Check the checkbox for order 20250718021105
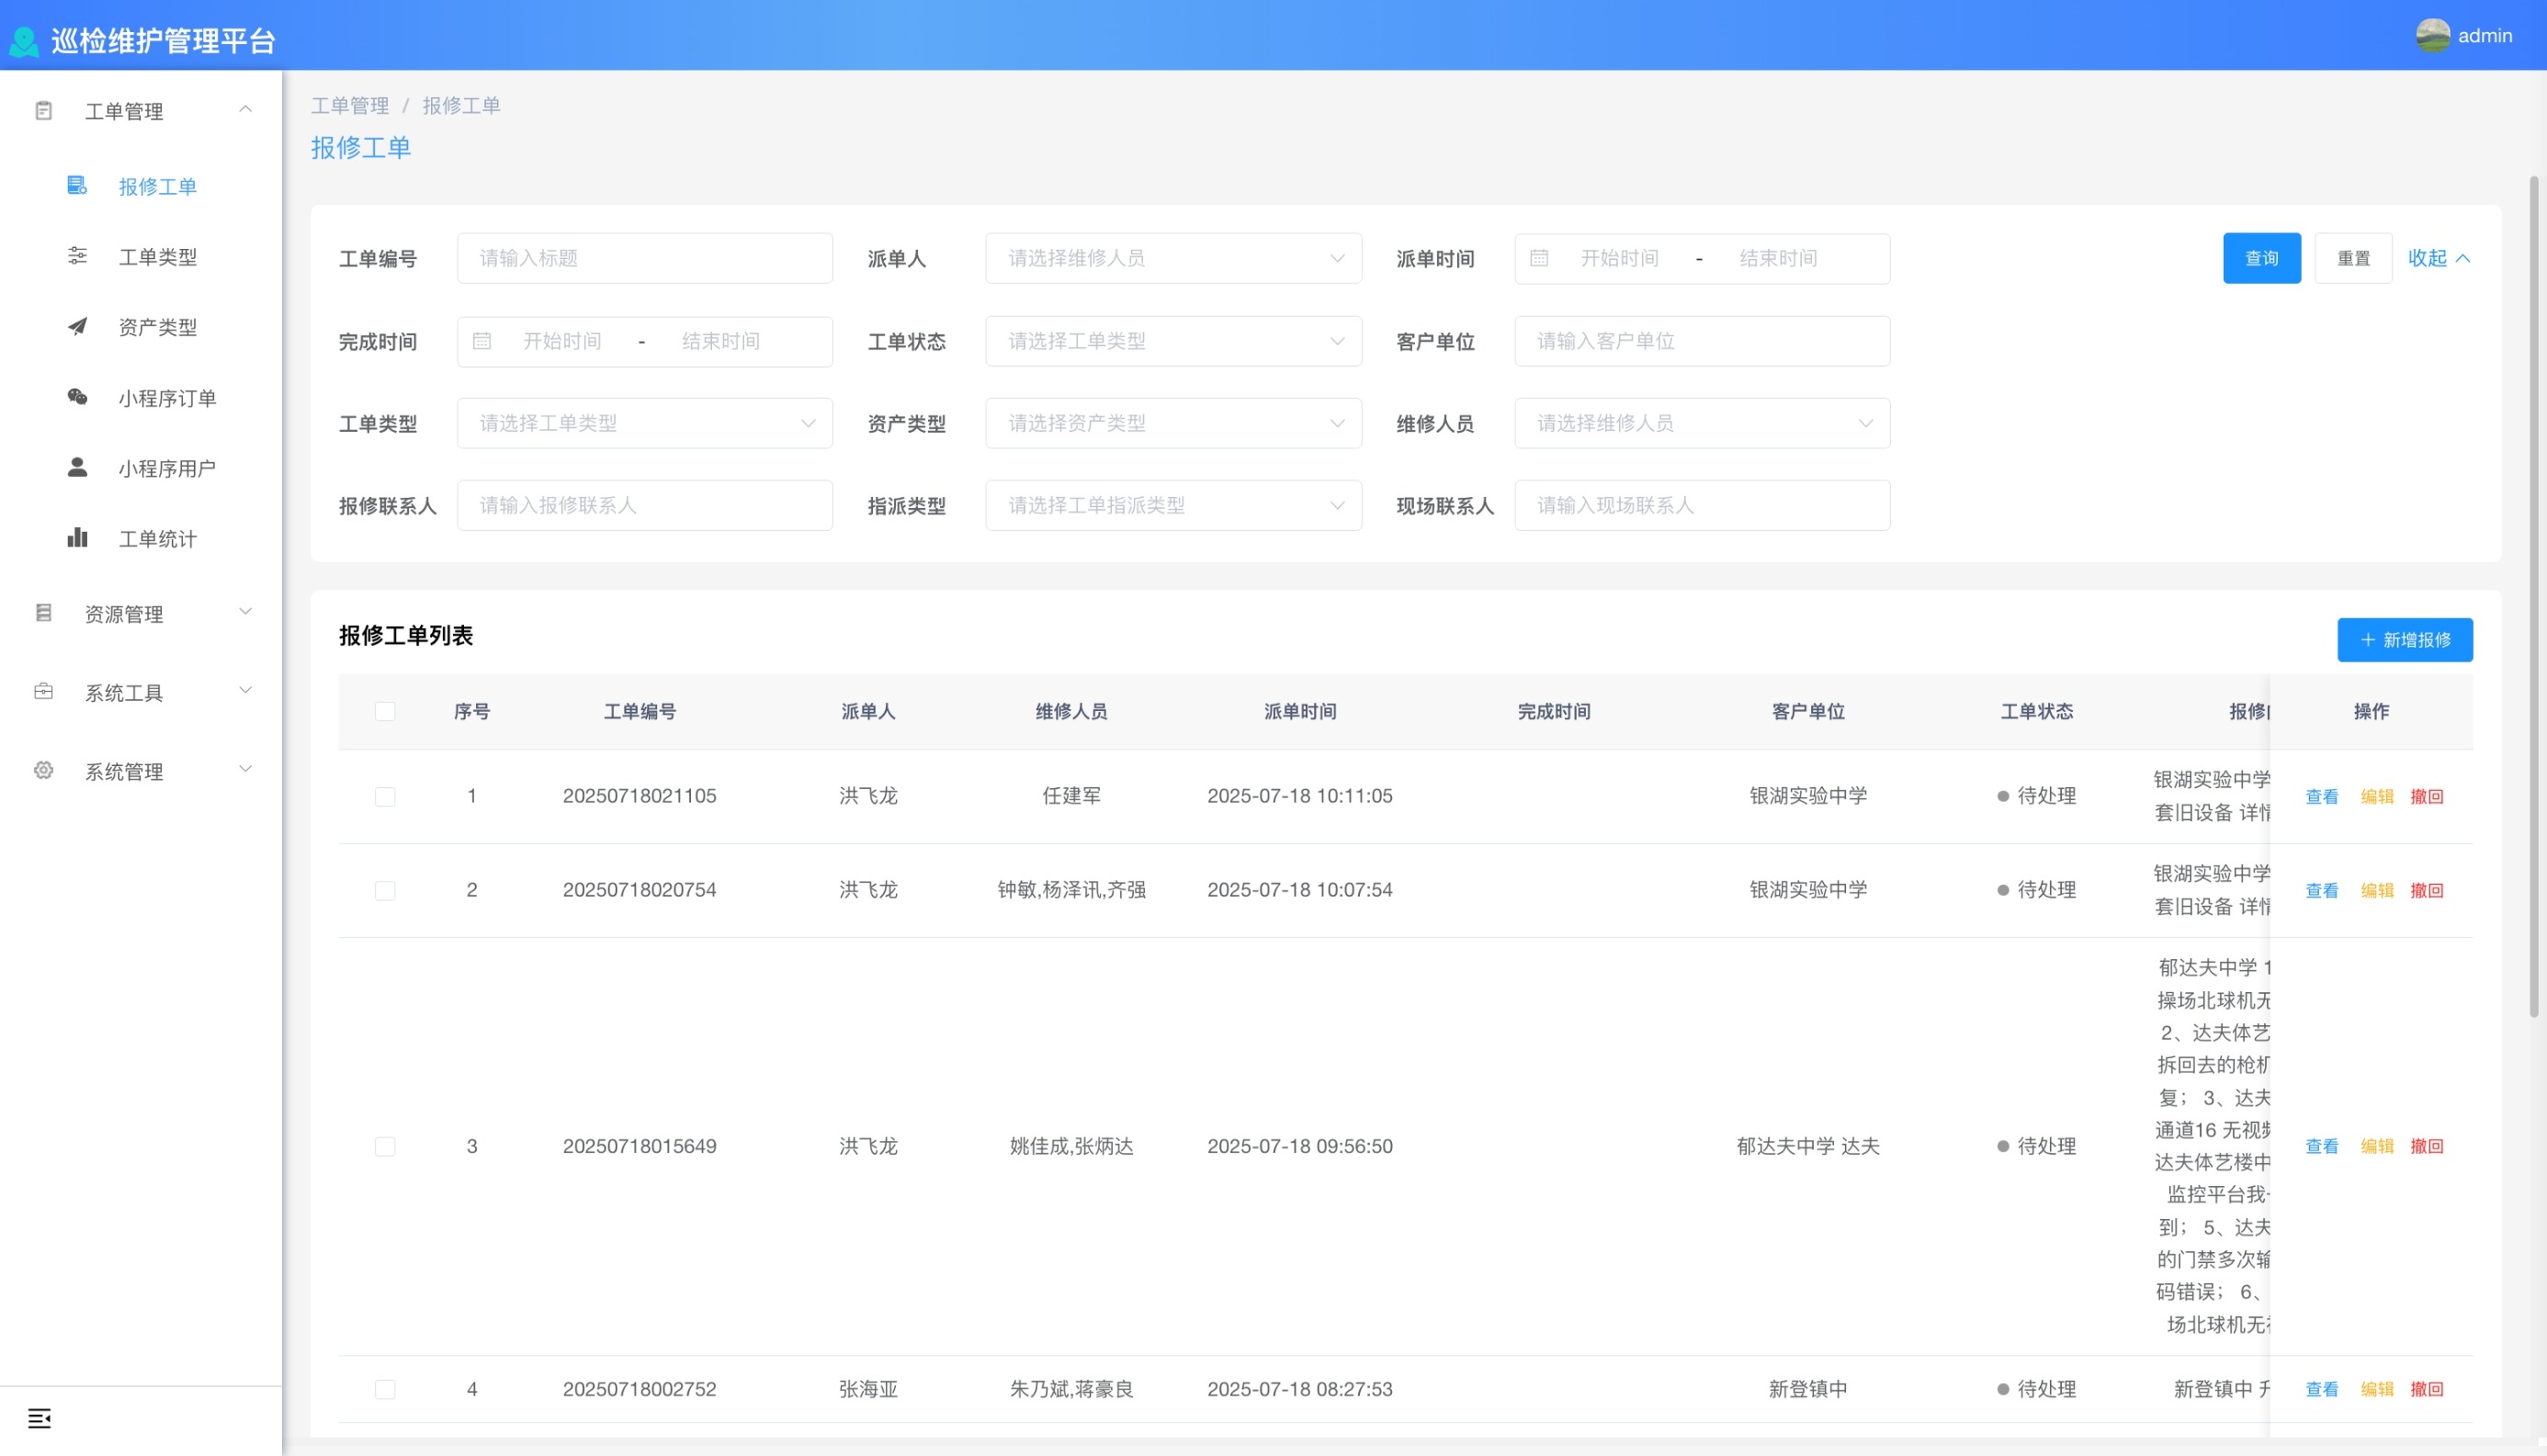 385,796
